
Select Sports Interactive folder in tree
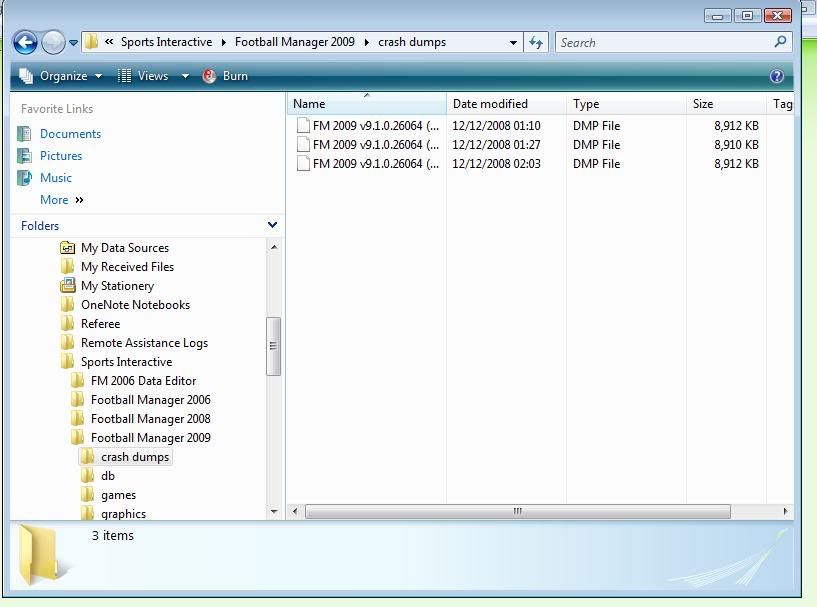tap(126, 362)
